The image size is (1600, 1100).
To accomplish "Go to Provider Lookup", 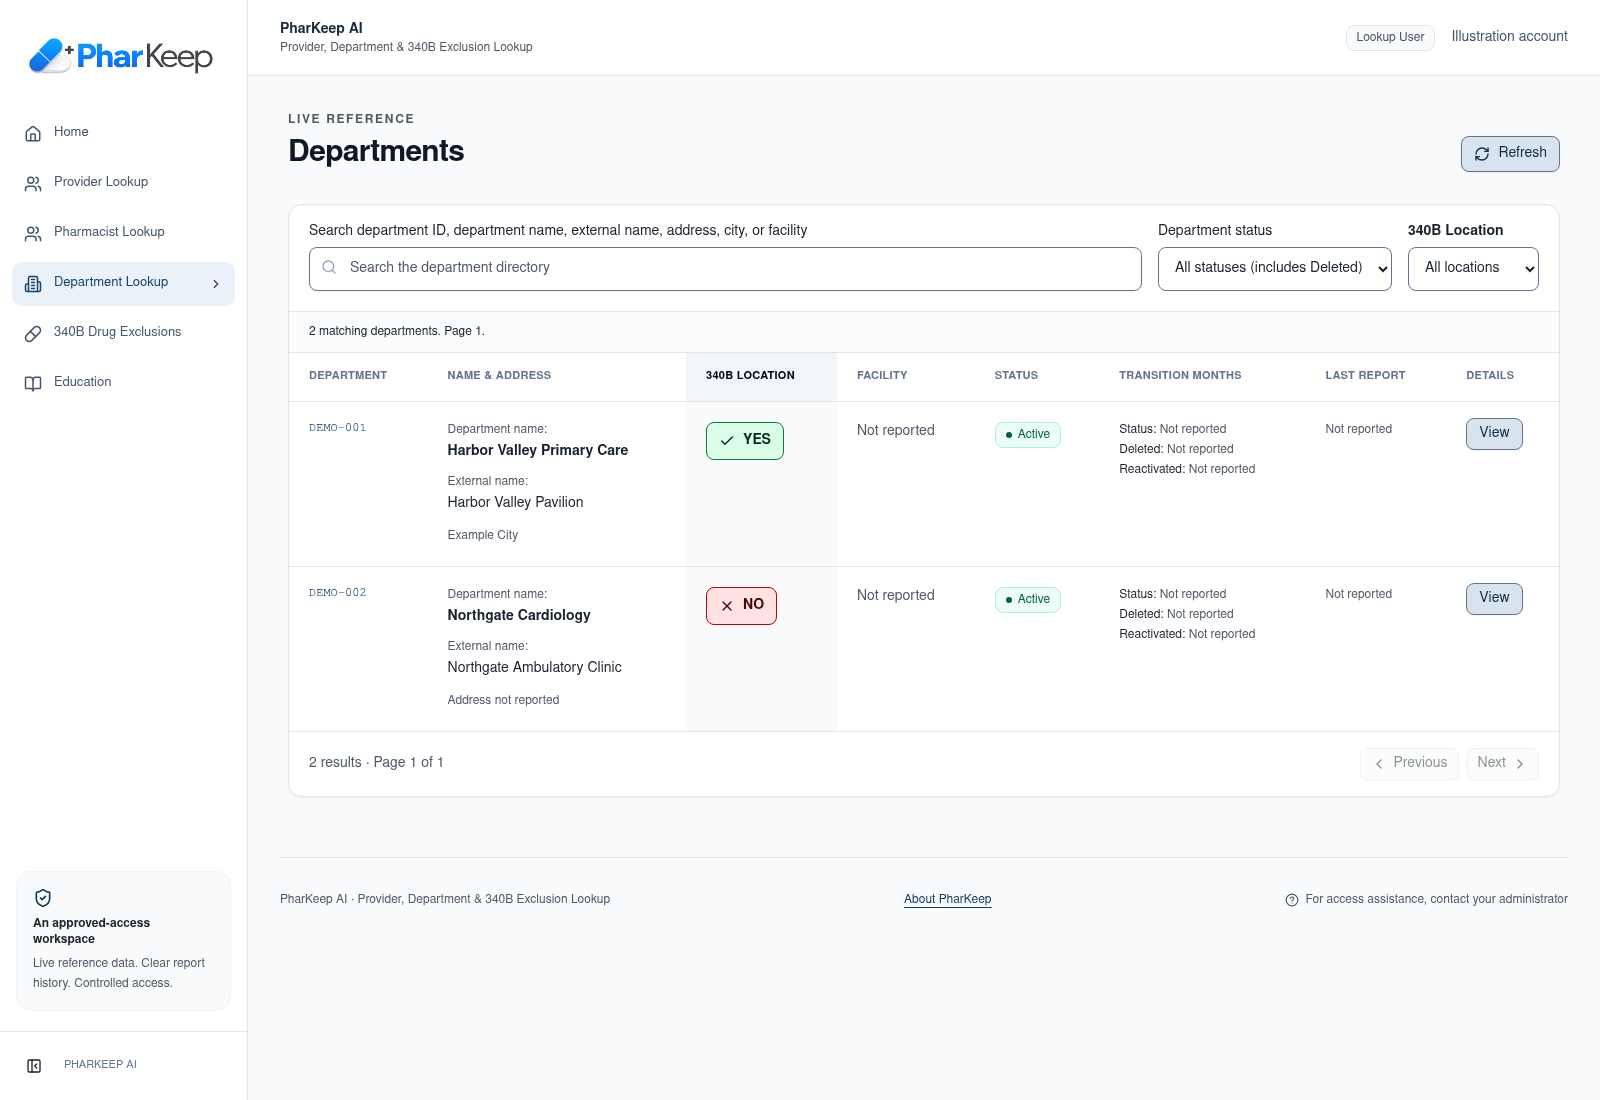I will coord(123,182).
